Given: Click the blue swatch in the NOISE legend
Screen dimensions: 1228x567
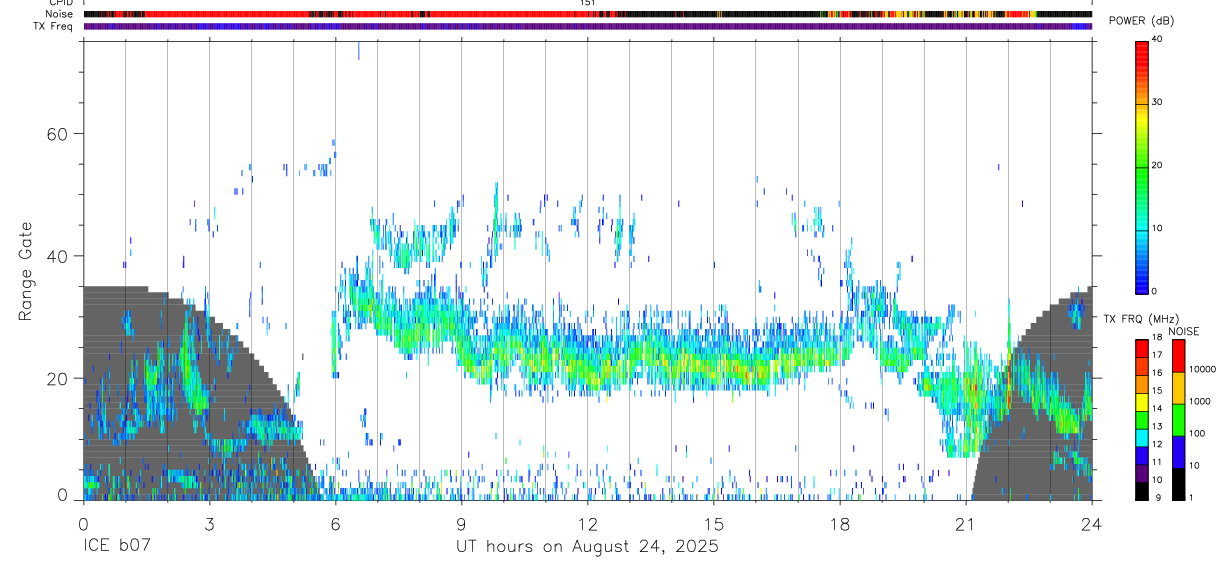Looking at the screenshot, I should [x=1178, y=452].
